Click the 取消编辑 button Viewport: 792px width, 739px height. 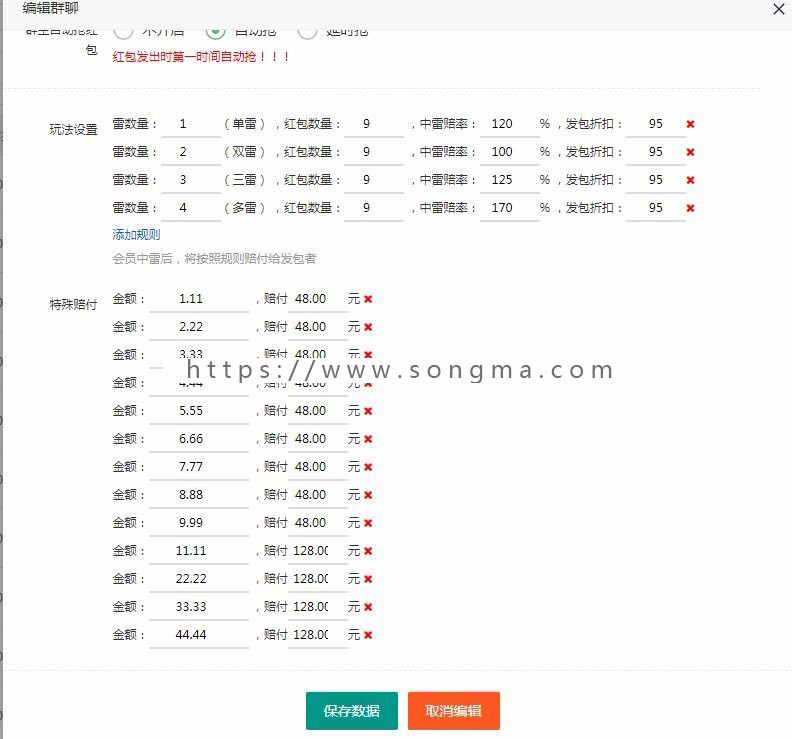pos(454,711)
